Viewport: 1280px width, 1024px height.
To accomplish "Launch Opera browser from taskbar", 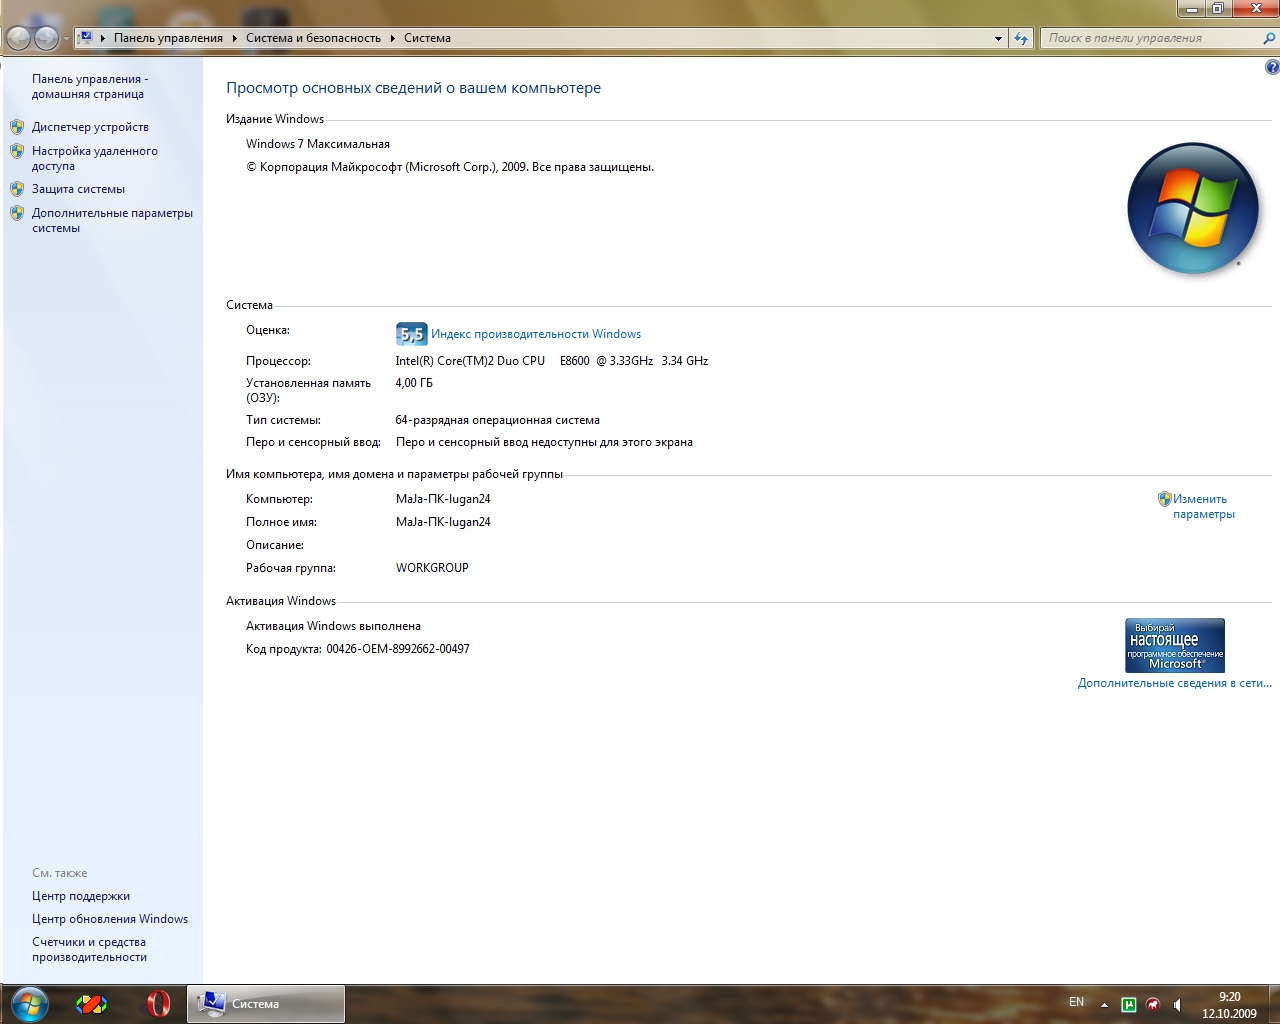I will pos(158,1004).
